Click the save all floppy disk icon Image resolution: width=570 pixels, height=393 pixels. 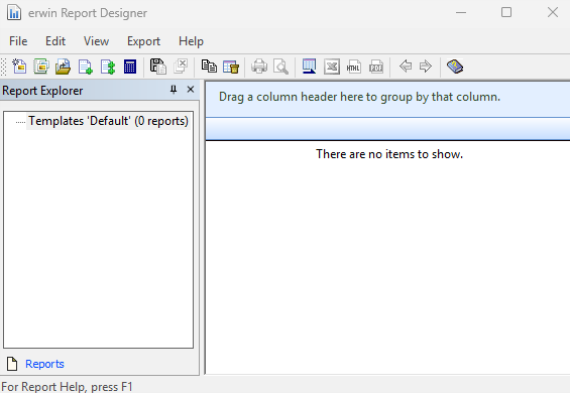coord(158,67)
